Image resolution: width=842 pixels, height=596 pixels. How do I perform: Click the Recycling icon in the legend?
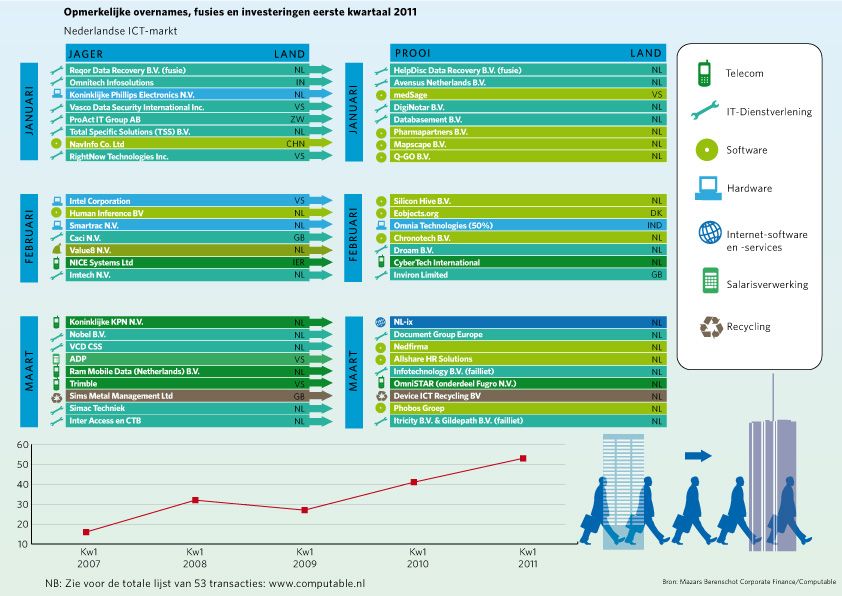click(712, 326)
